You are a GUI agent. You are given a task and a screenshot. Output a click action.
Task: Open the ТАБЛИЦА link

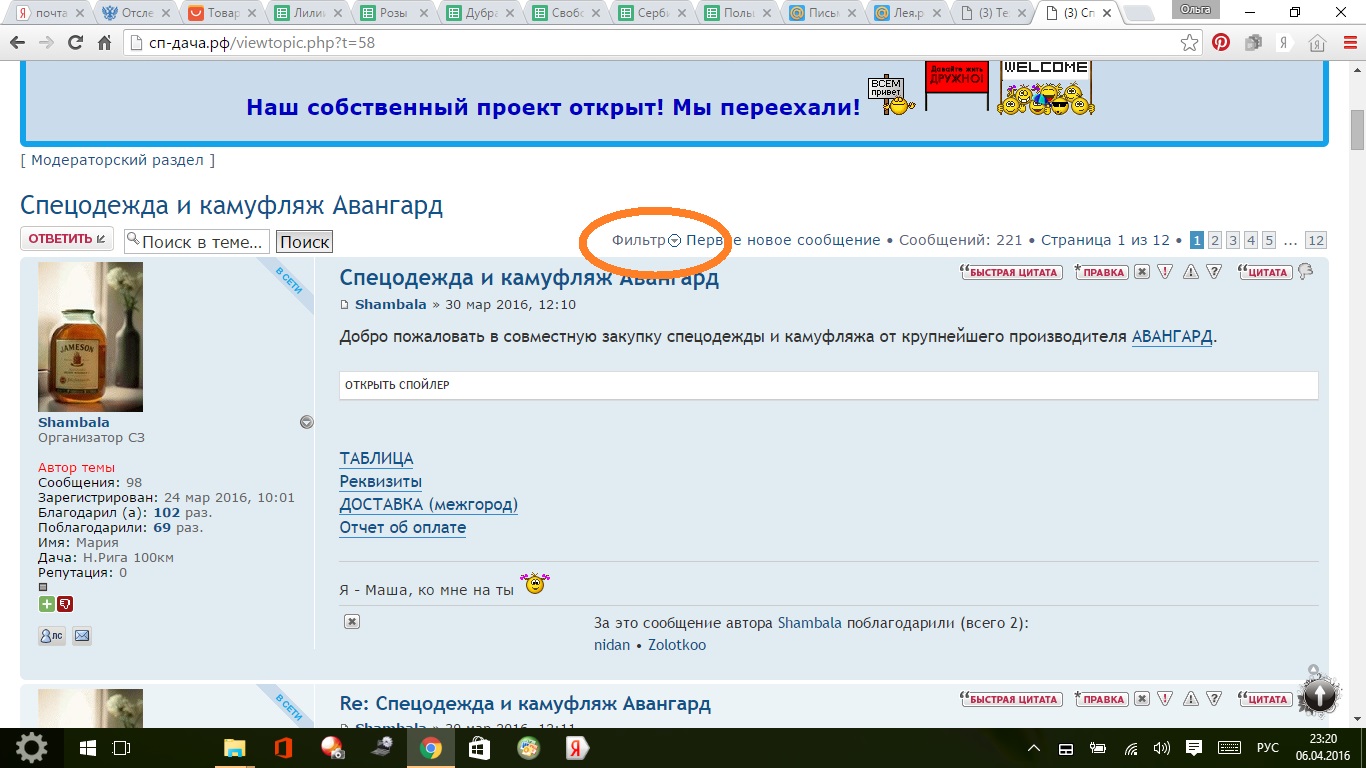point(376,459)
